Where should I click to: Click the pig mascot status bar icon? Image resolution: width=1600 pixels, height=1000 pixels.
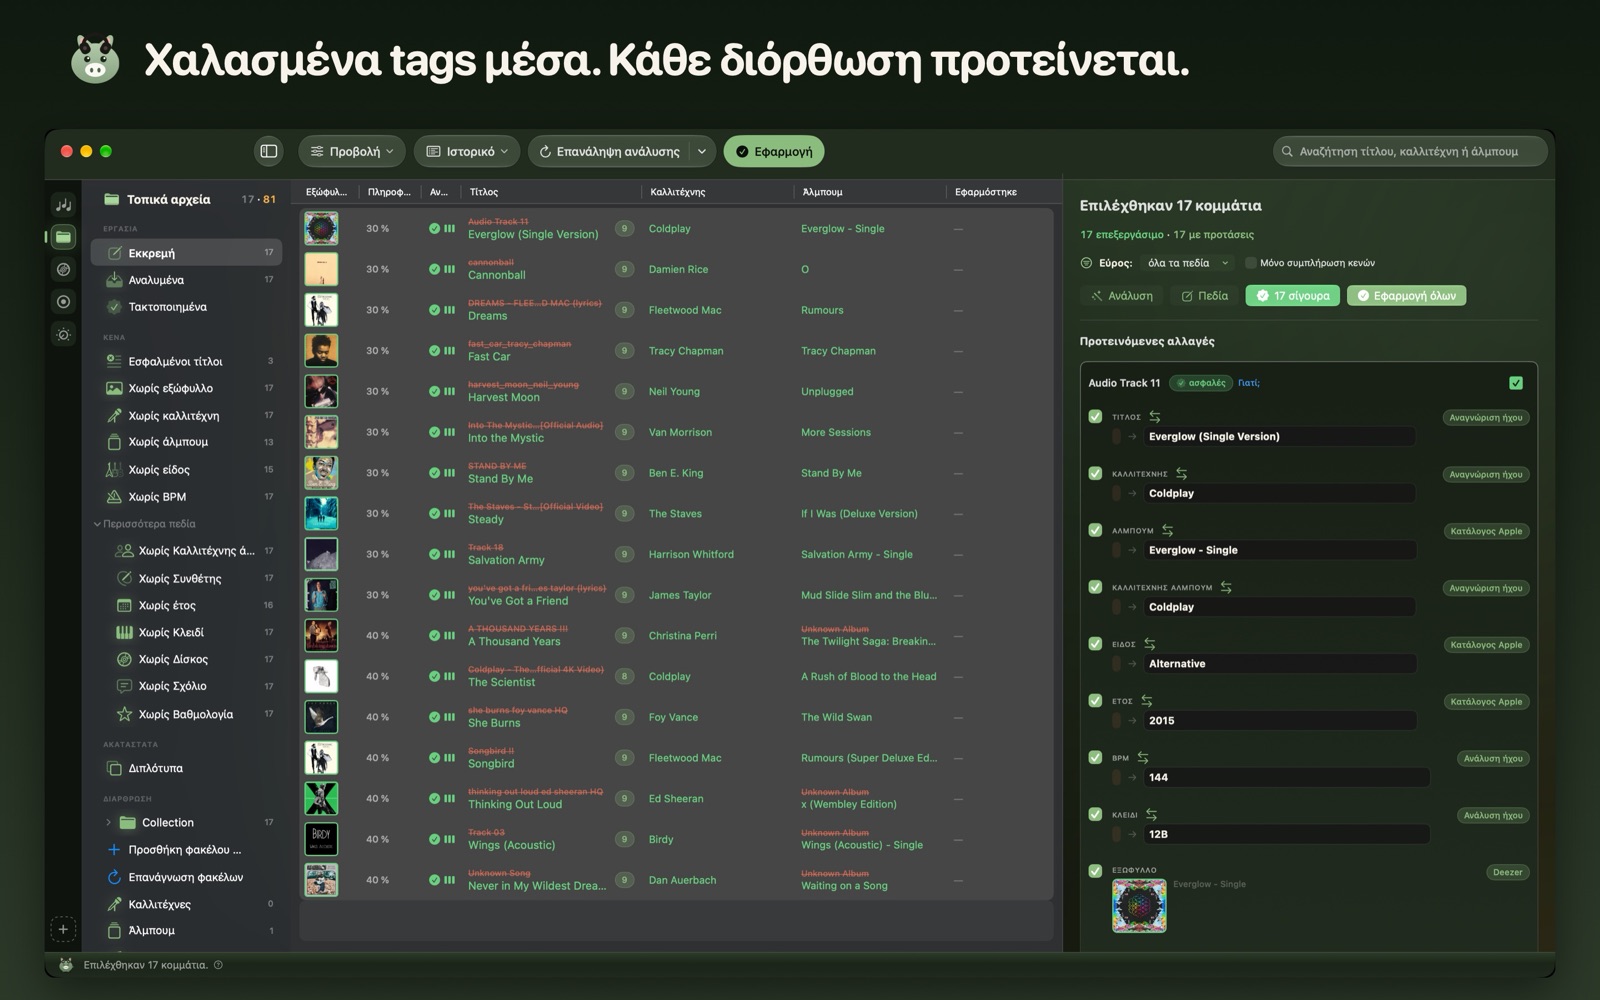[x=66, y=965]
